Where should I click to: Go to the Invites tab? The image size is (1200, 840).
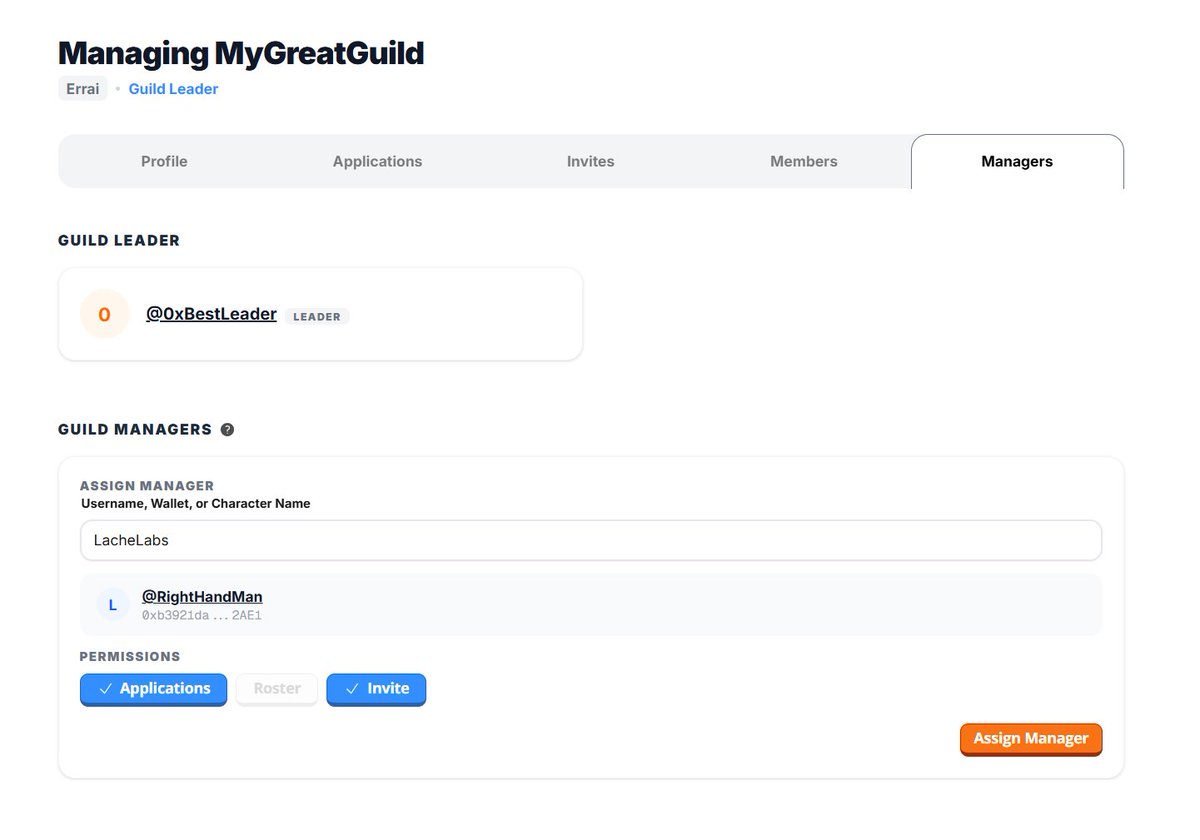click(x=590, y=161)
